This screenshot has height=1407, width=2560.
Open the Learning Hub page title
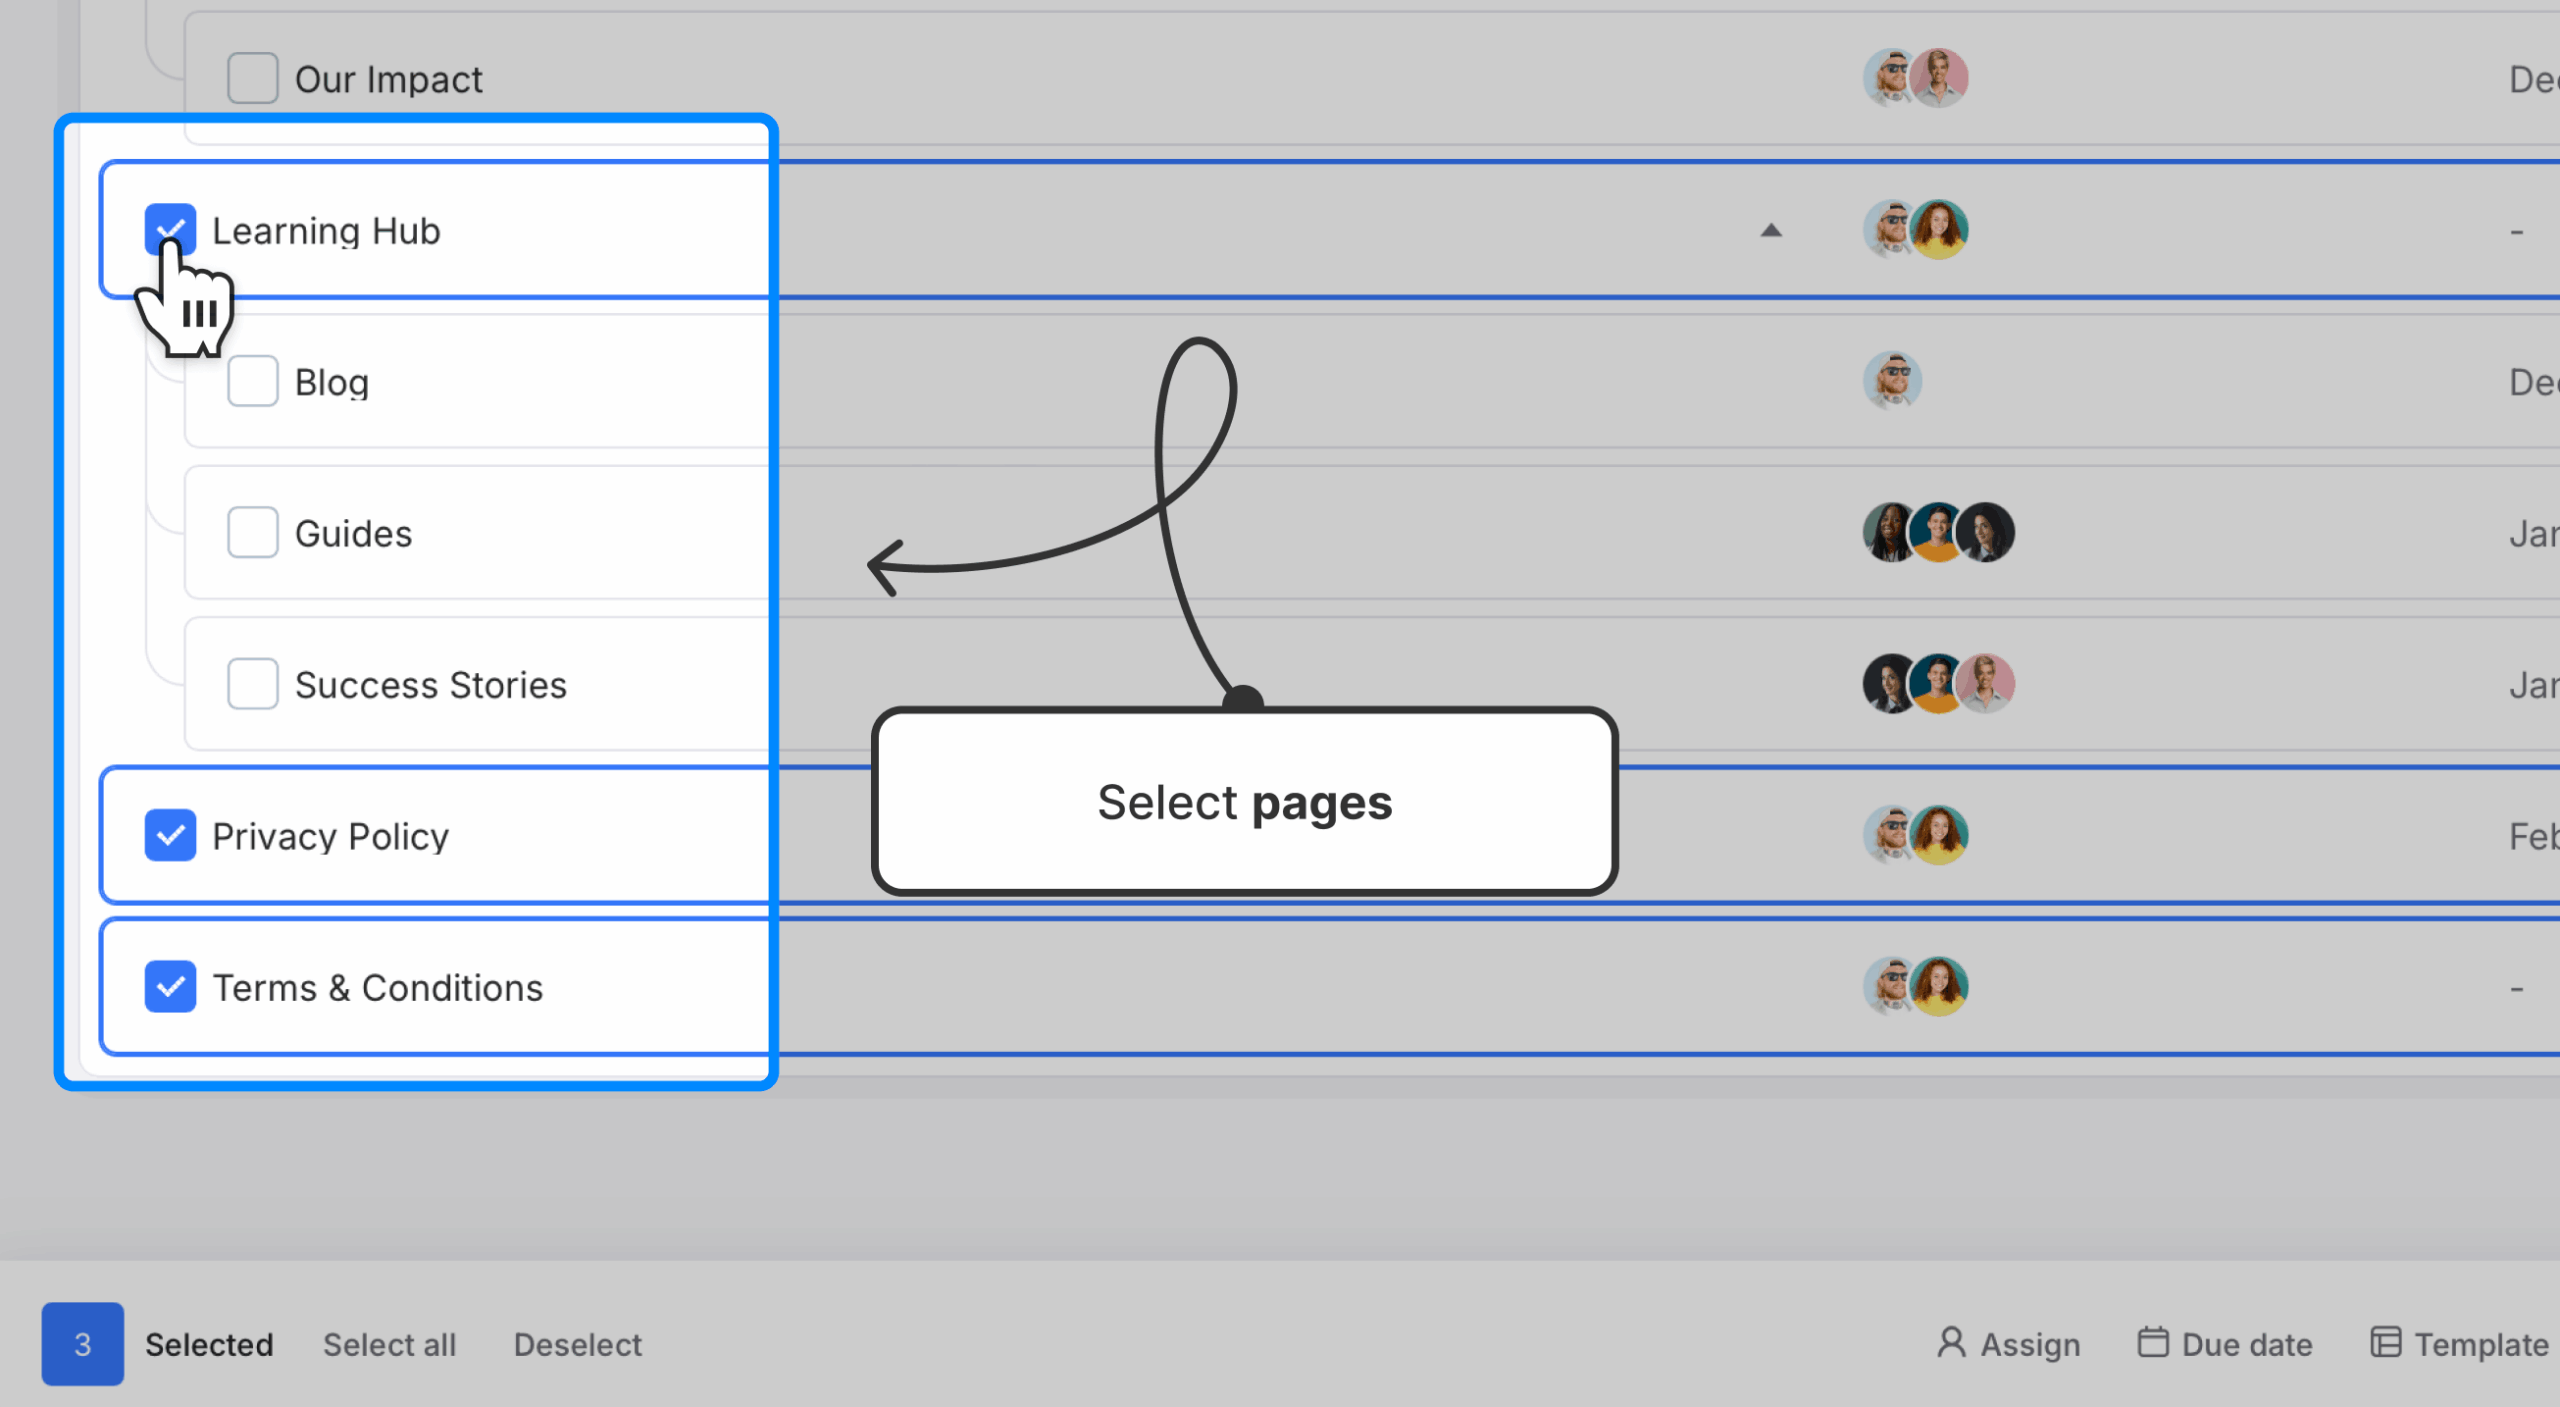[326, 231]
